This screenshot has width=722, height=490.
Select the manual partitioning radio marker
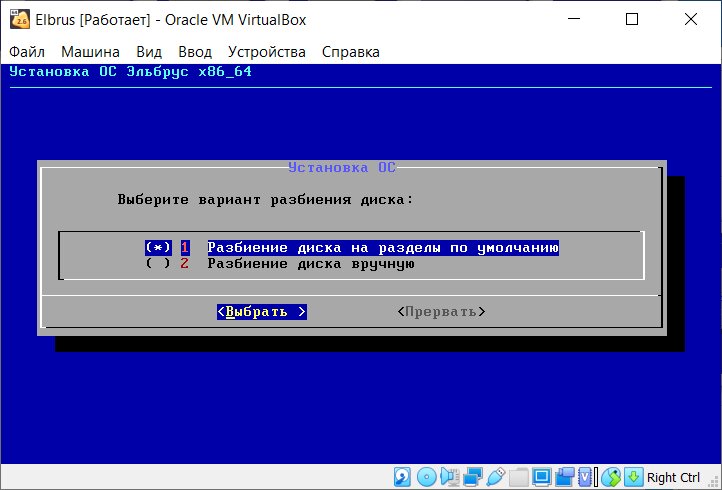158,263
